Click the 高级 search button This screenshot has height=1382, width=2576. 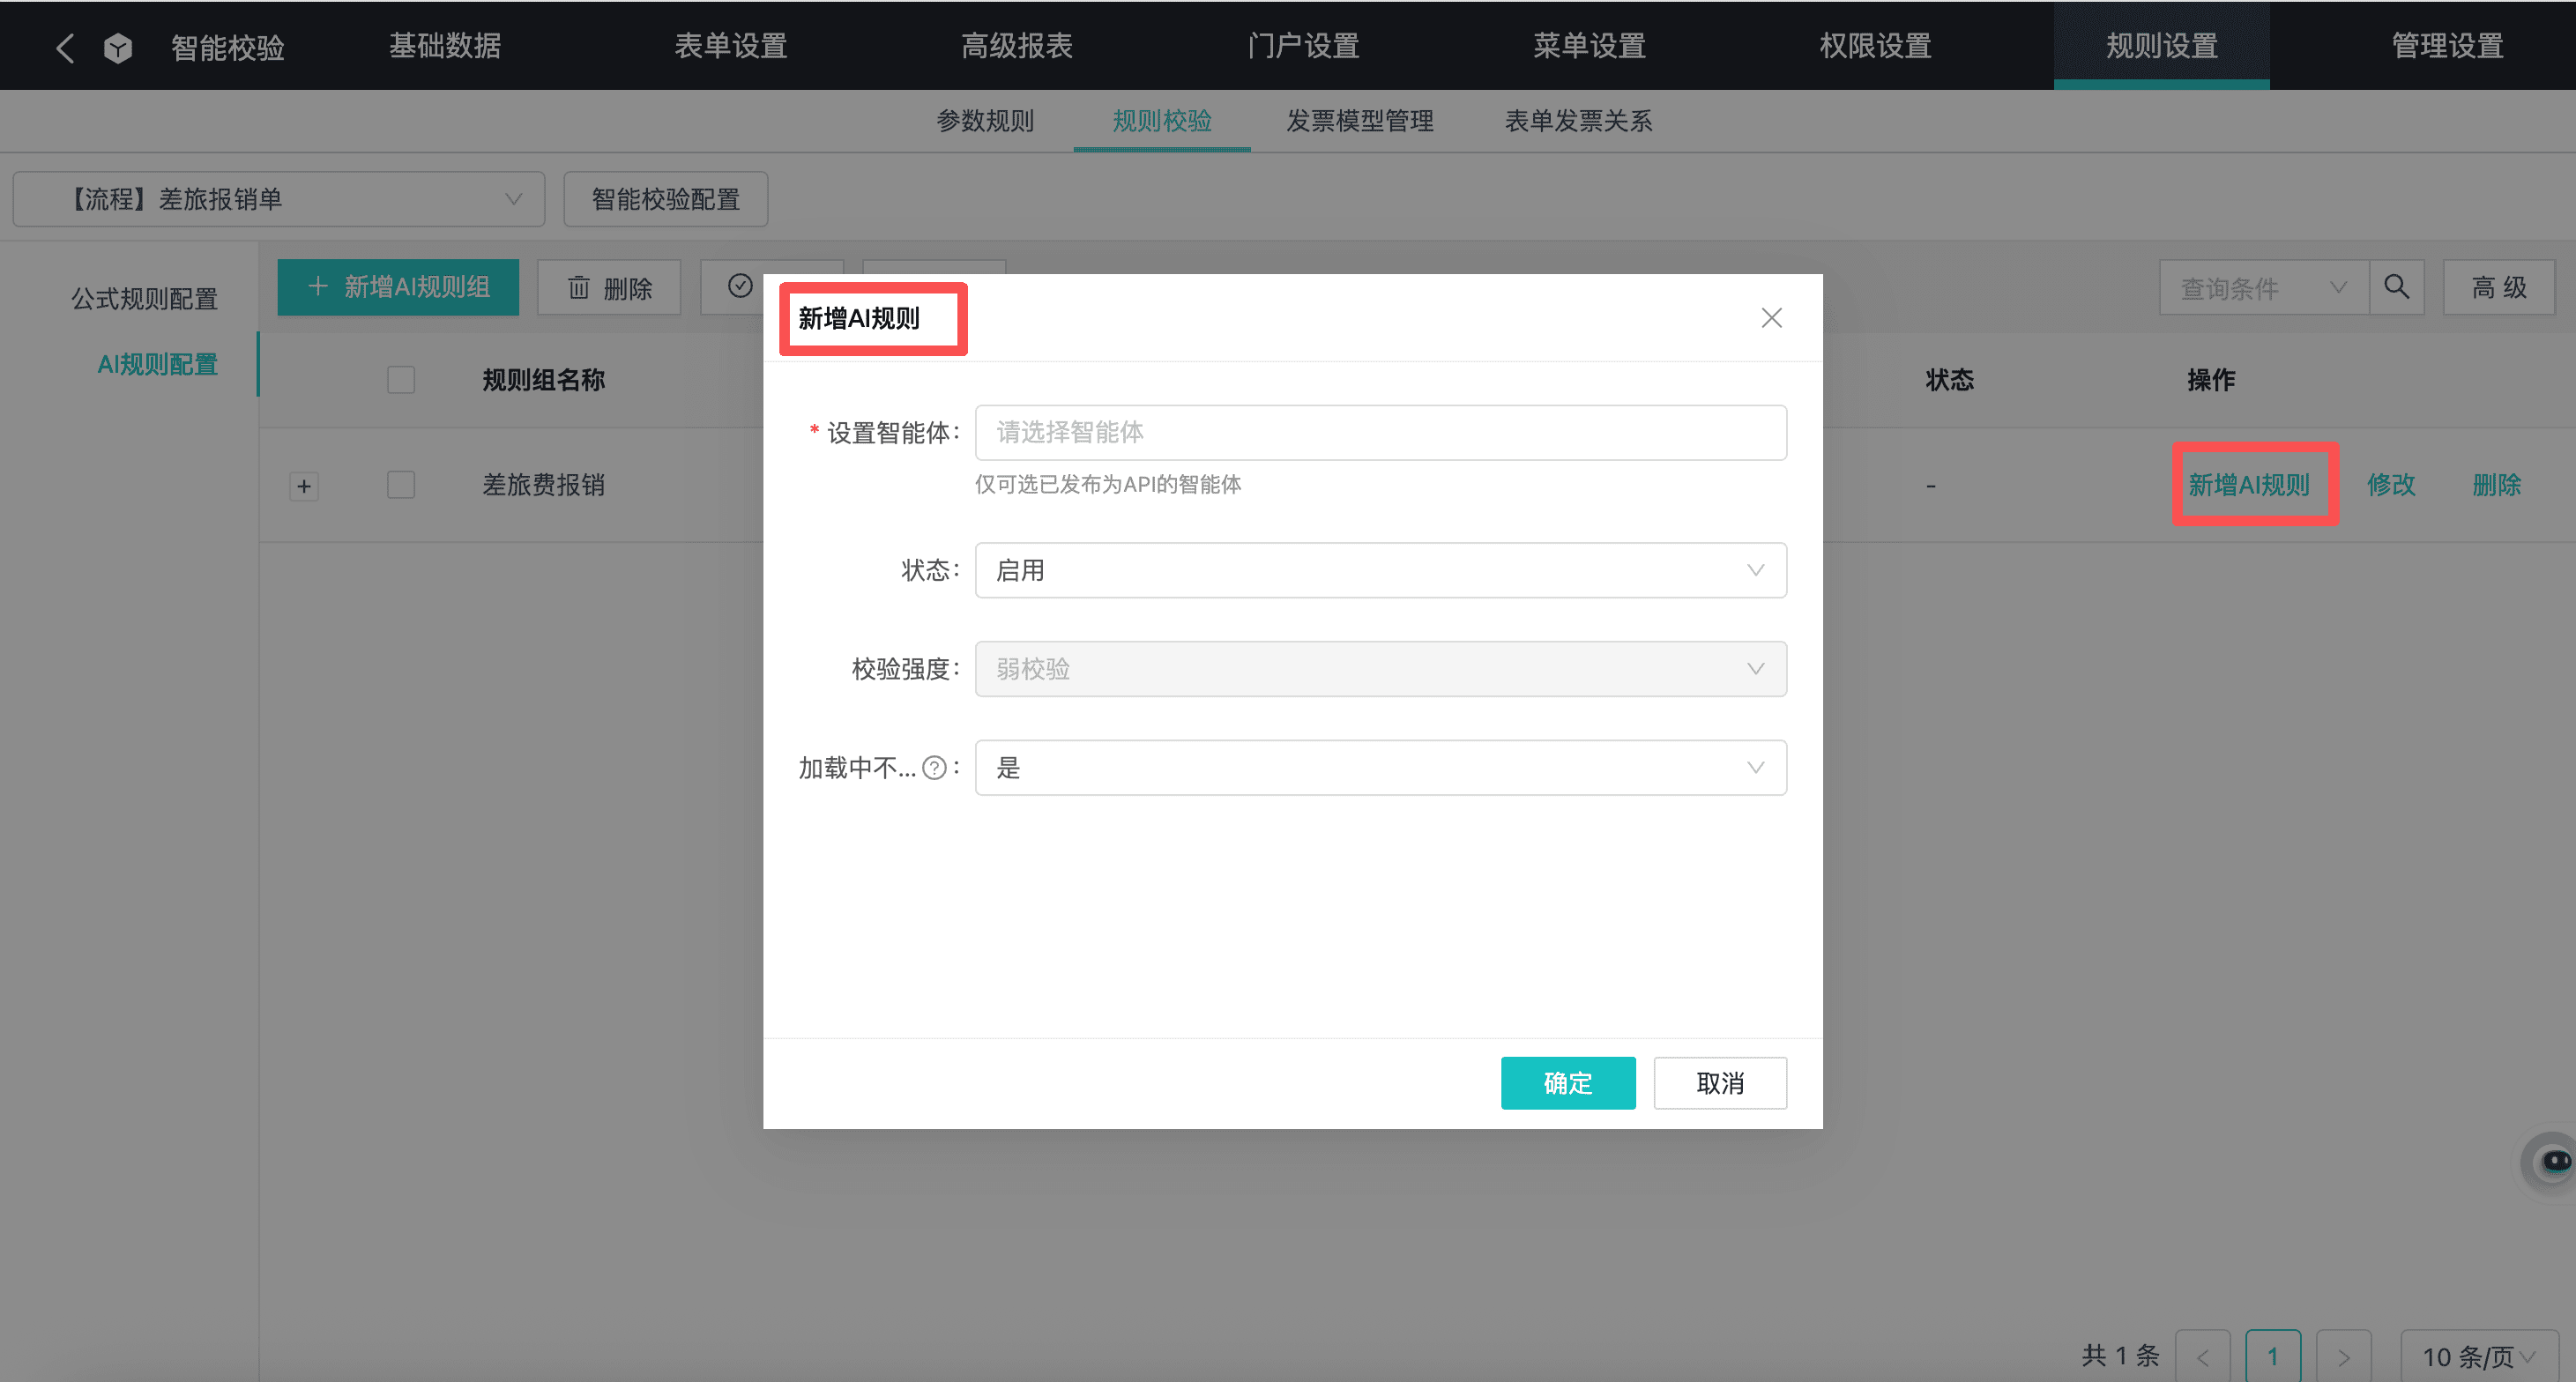click(2499, 288)
